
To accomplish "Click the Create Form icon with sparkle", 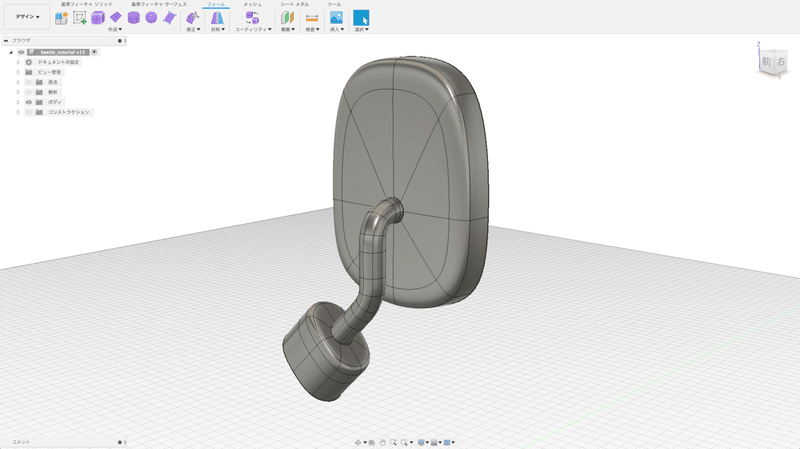I will 61,18.
